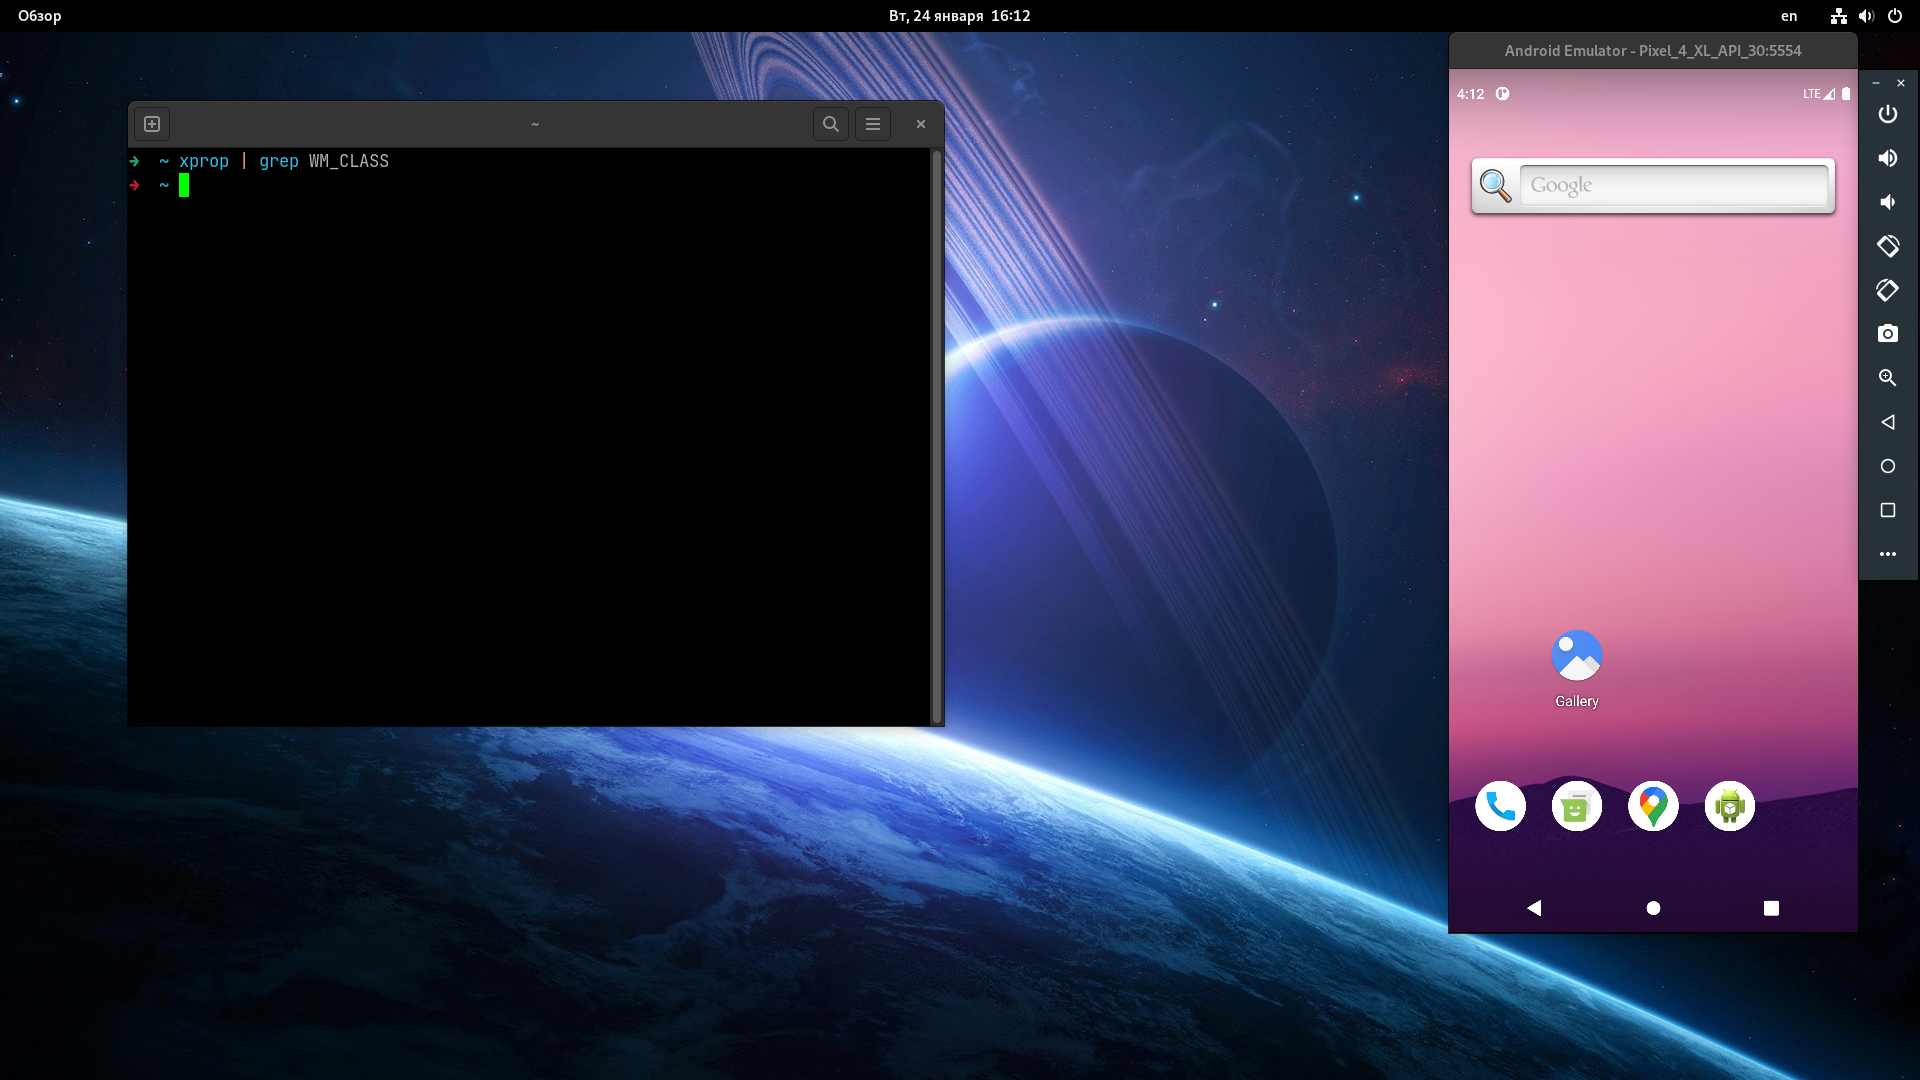Open the terminal search button
1920x1080 pixels.
point(830,124)
